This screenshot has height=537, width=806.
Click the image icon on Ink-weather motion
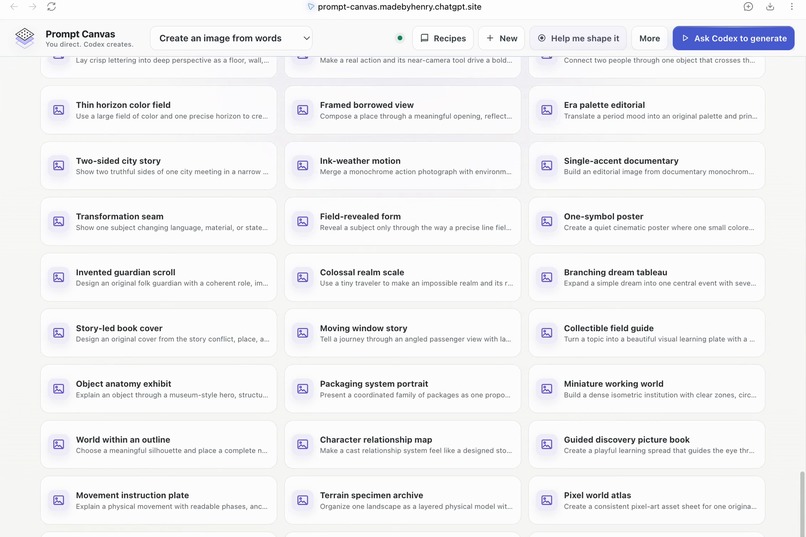[303, 165]
